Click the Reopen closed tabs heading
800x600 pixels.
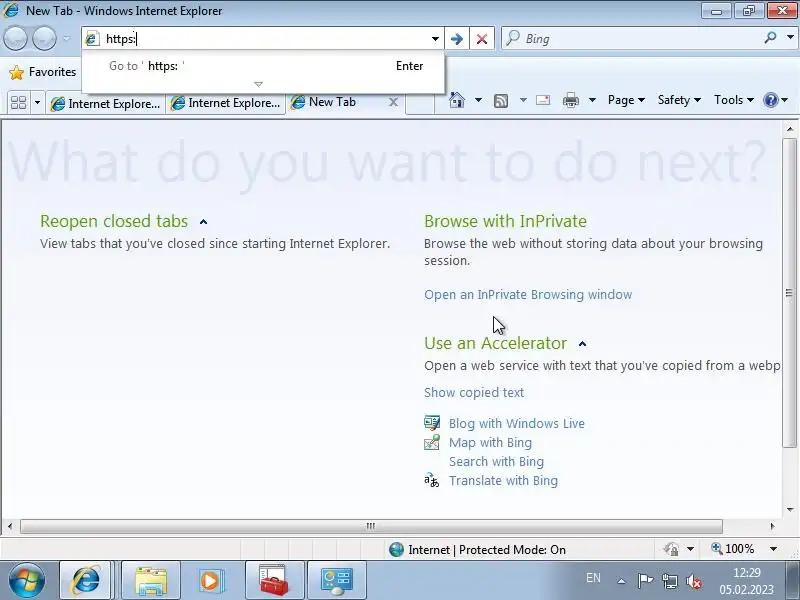tap(114, 221)
